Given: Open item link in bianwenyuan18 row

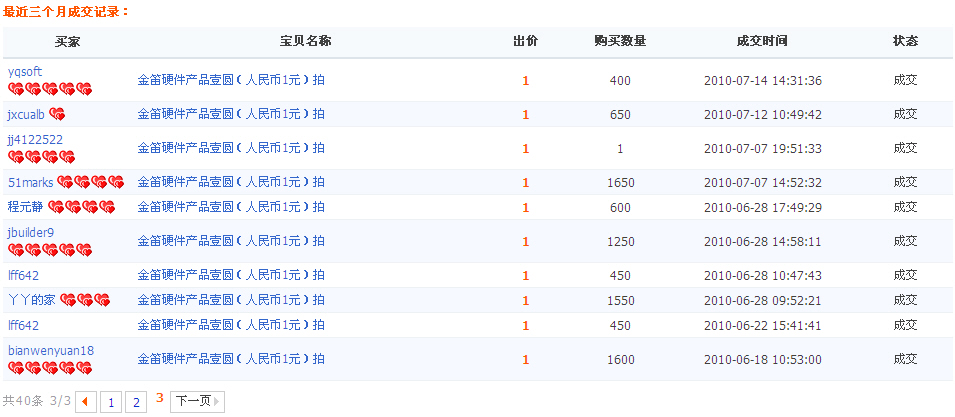Looking at the screenshot, I should click(231, 359).
